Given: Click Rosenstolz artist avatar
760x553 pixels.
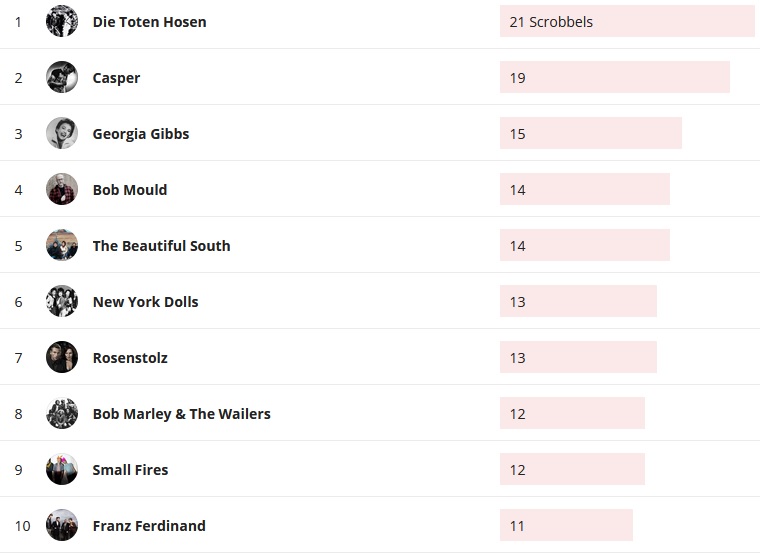Looking at the screenshot, I should click(x=62, y=357).
